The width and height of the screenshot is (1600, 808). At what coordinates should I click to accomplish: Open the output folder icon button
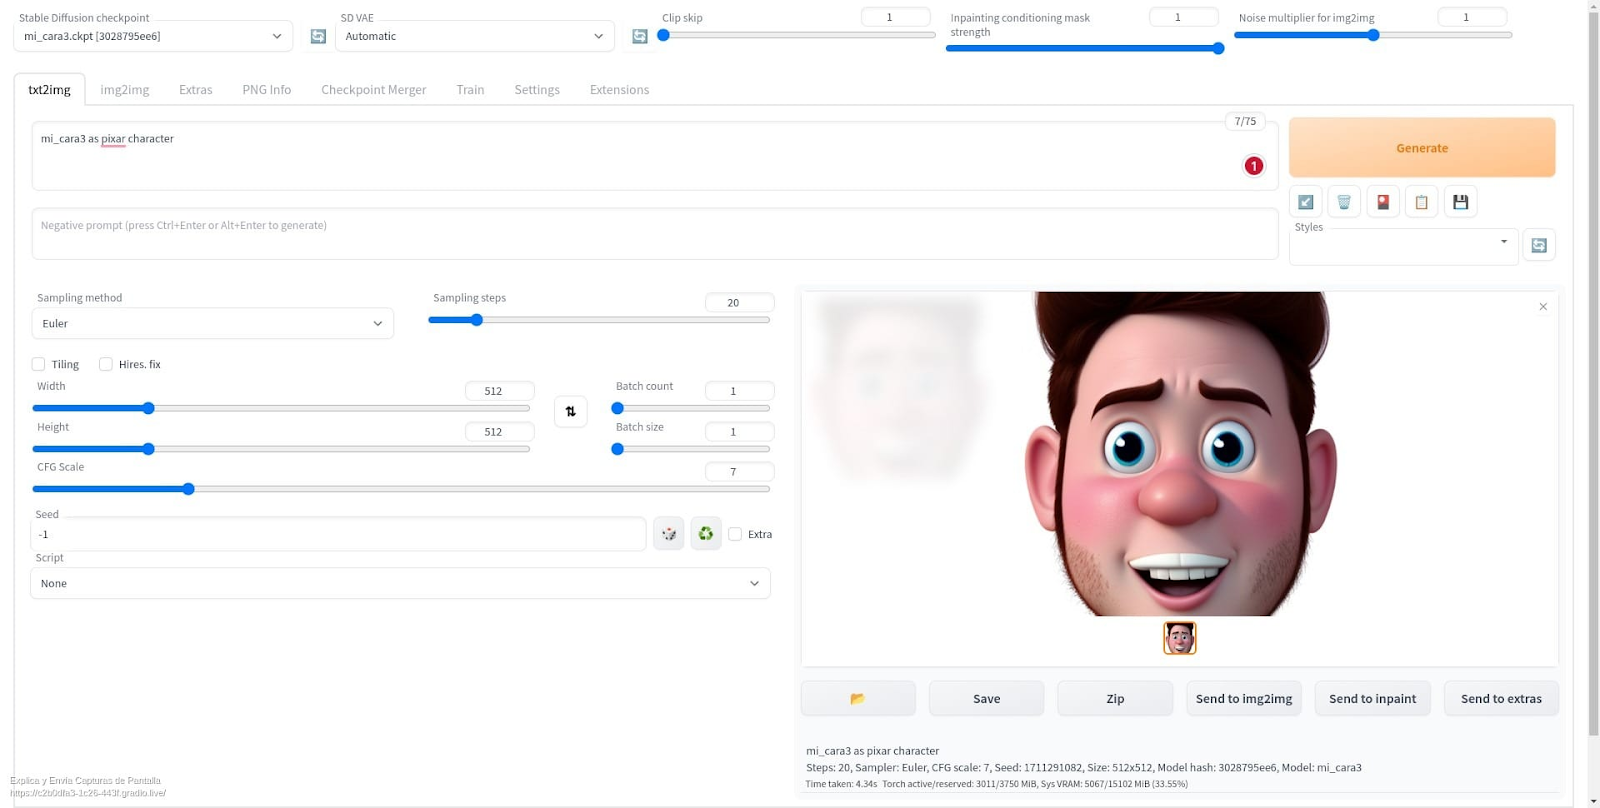(857, 698)
